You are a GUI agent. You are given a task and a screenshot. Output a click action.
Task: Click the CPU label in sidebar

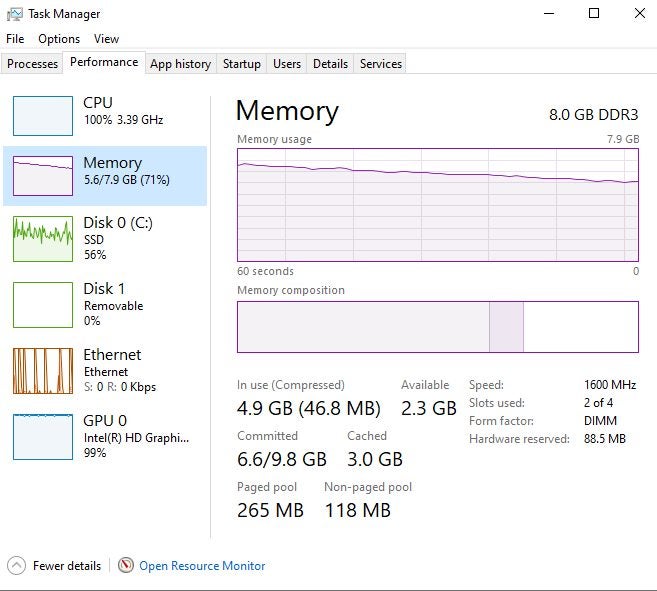pyautogui.click(x=98, y=103)
